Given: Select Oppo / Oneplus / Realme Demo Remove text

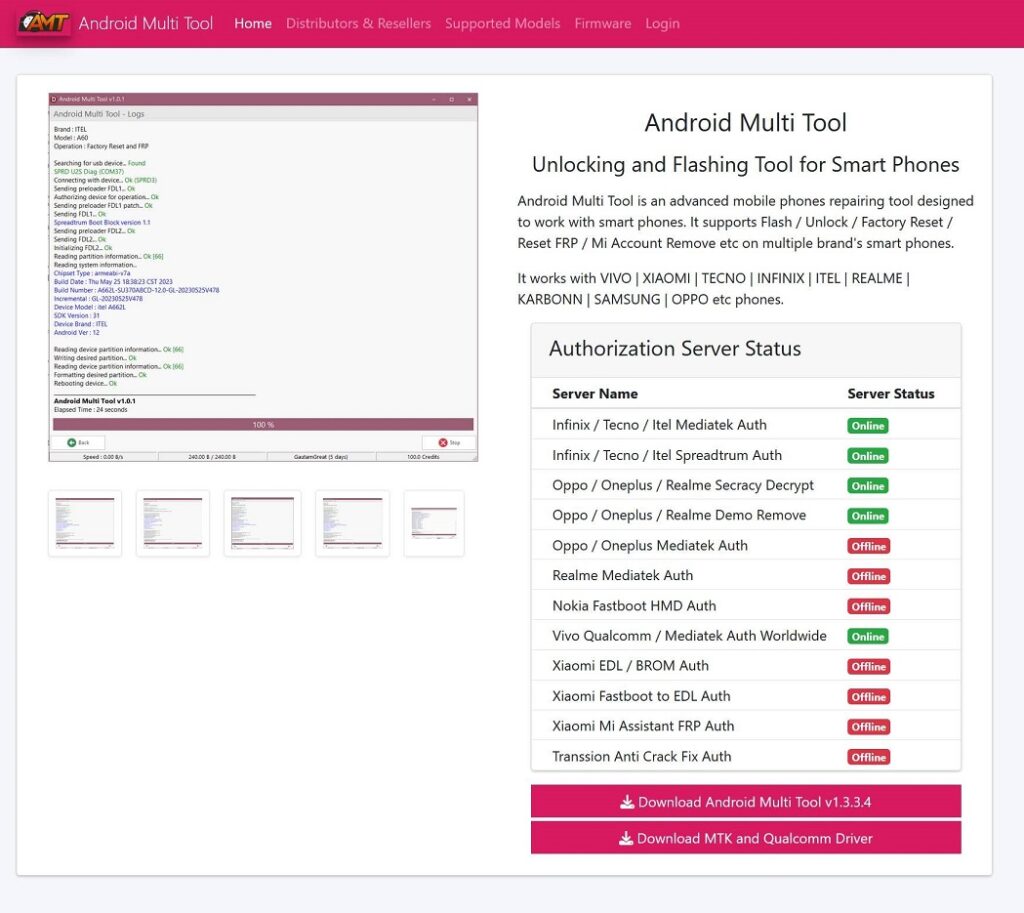Looking at the screenshot, I should (679, 515).
